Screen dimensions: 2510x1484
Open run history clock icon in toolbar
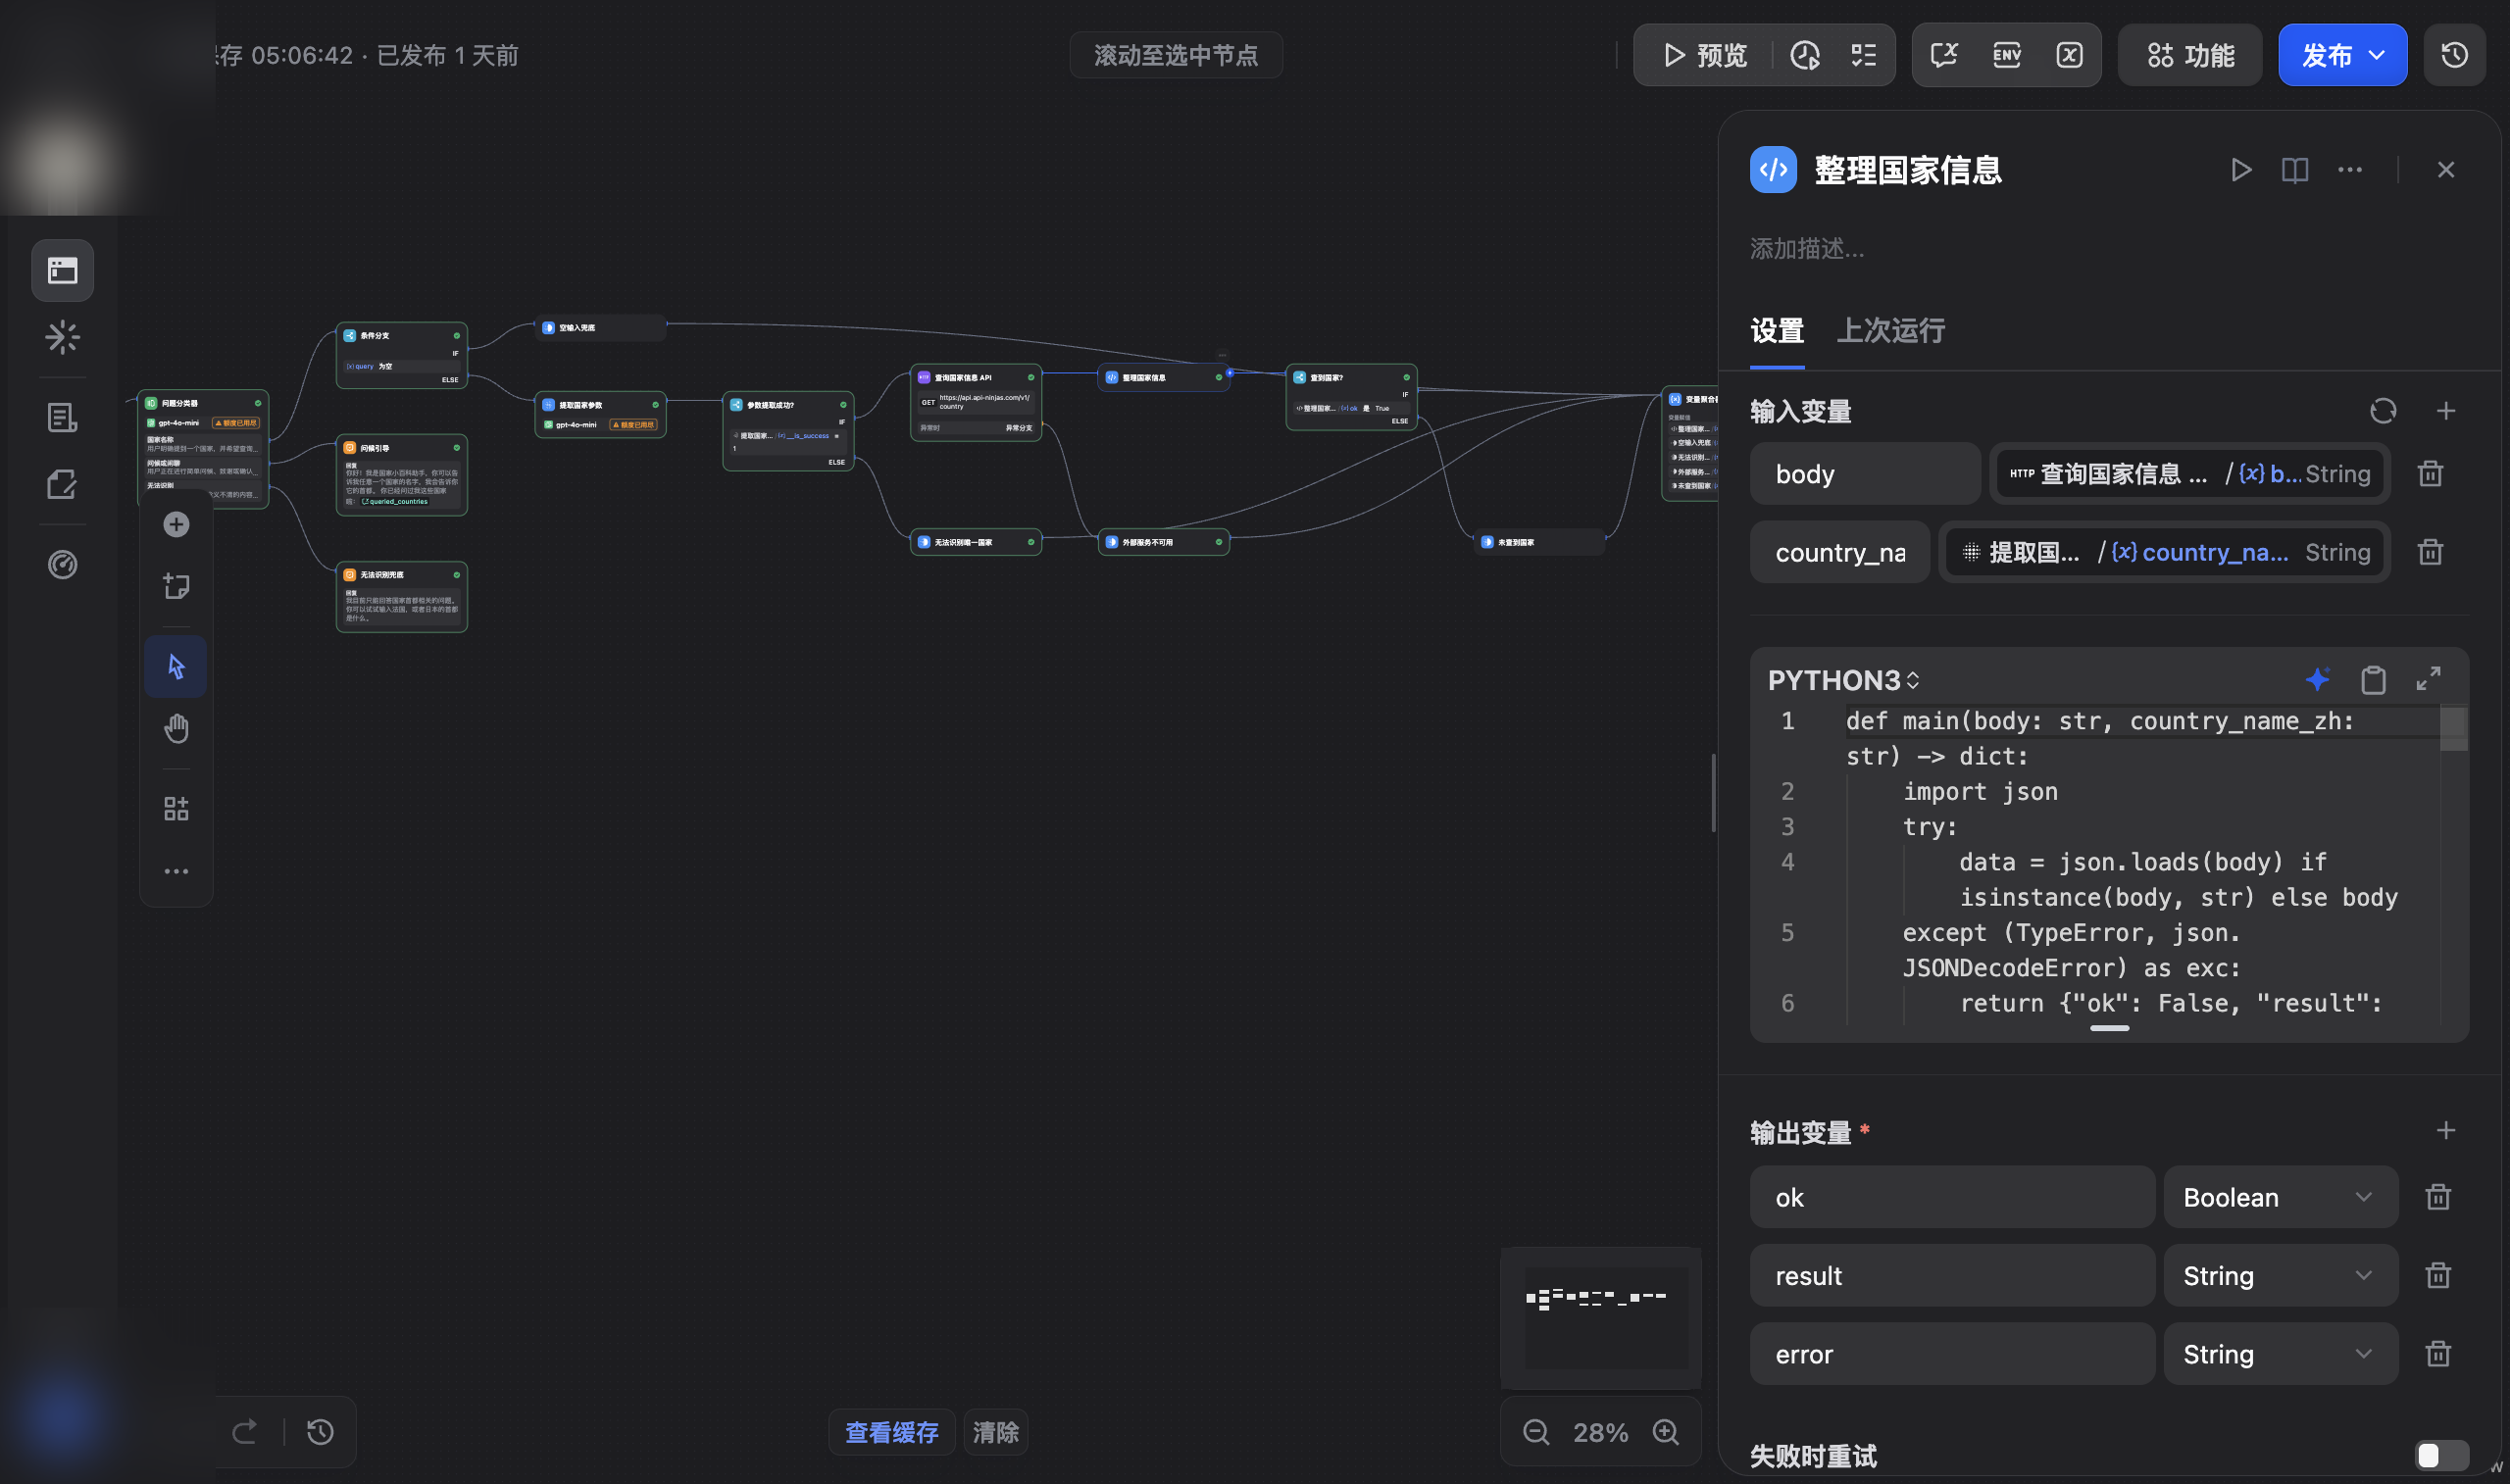(1804, 55)
